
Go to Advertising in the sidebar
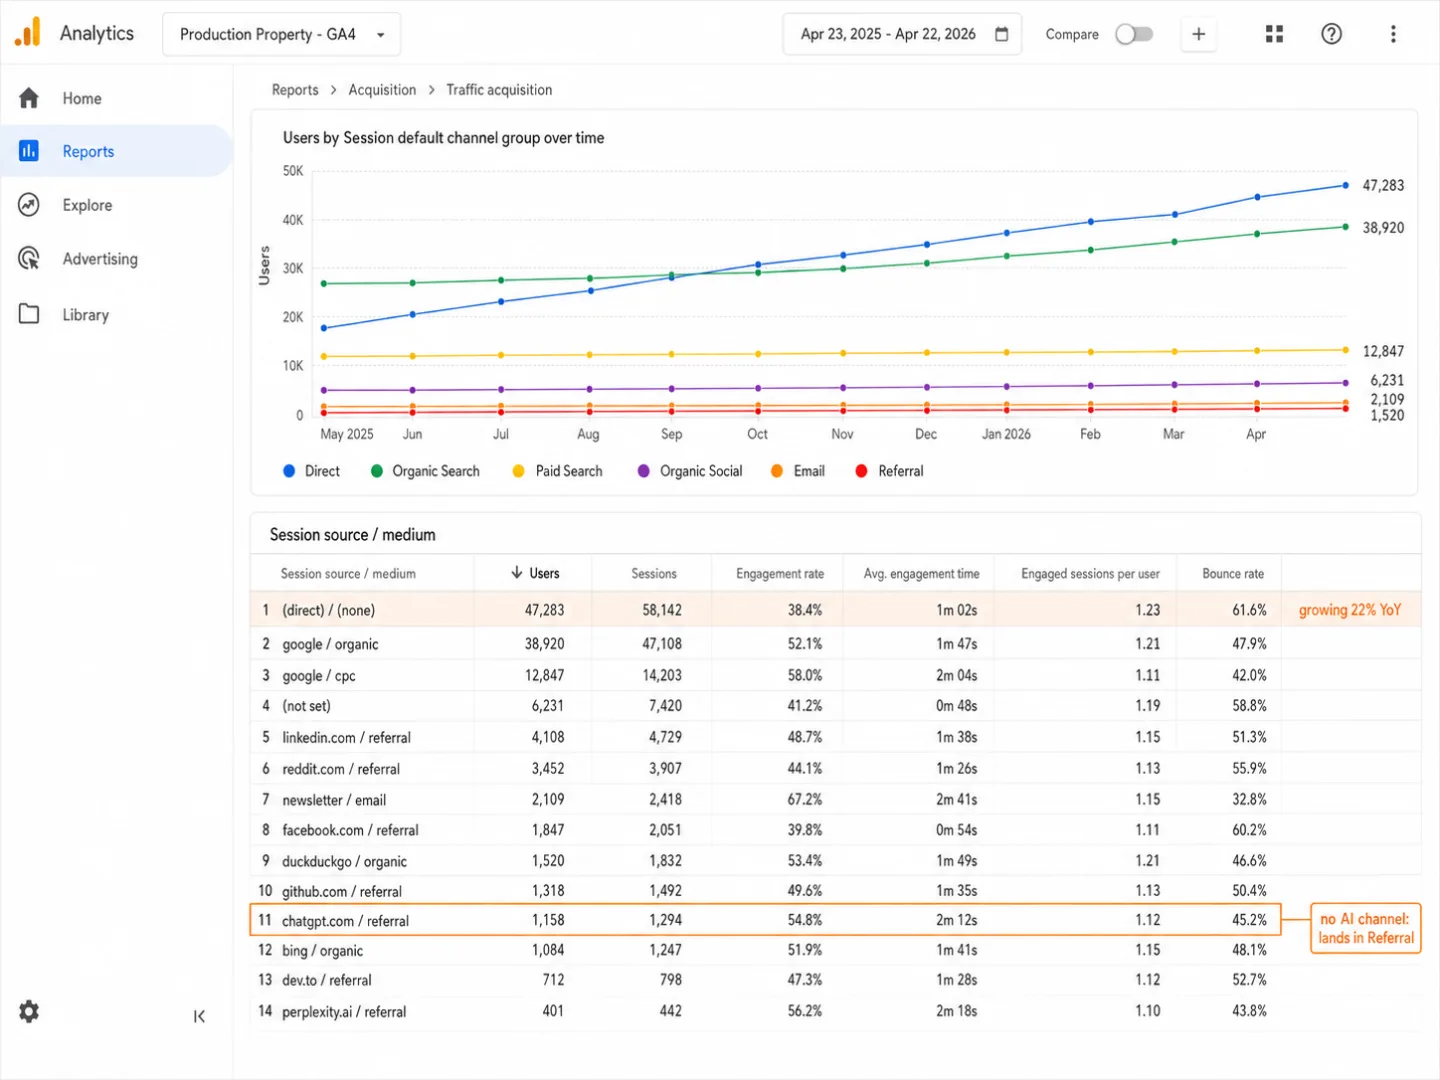(x=100, y=259)
